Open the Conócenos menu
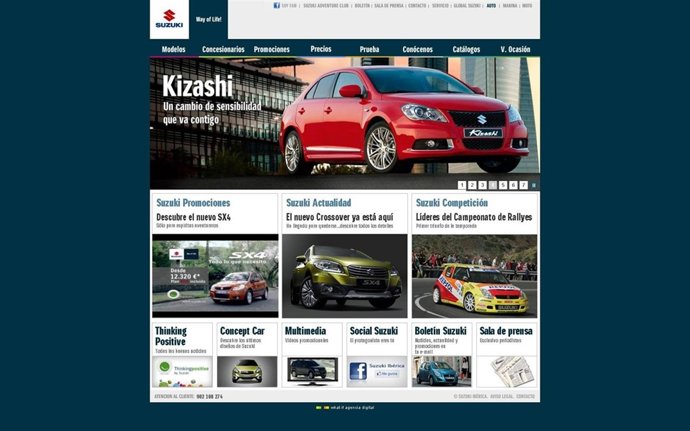Screen dimensions: 690x431 (418, 49)
